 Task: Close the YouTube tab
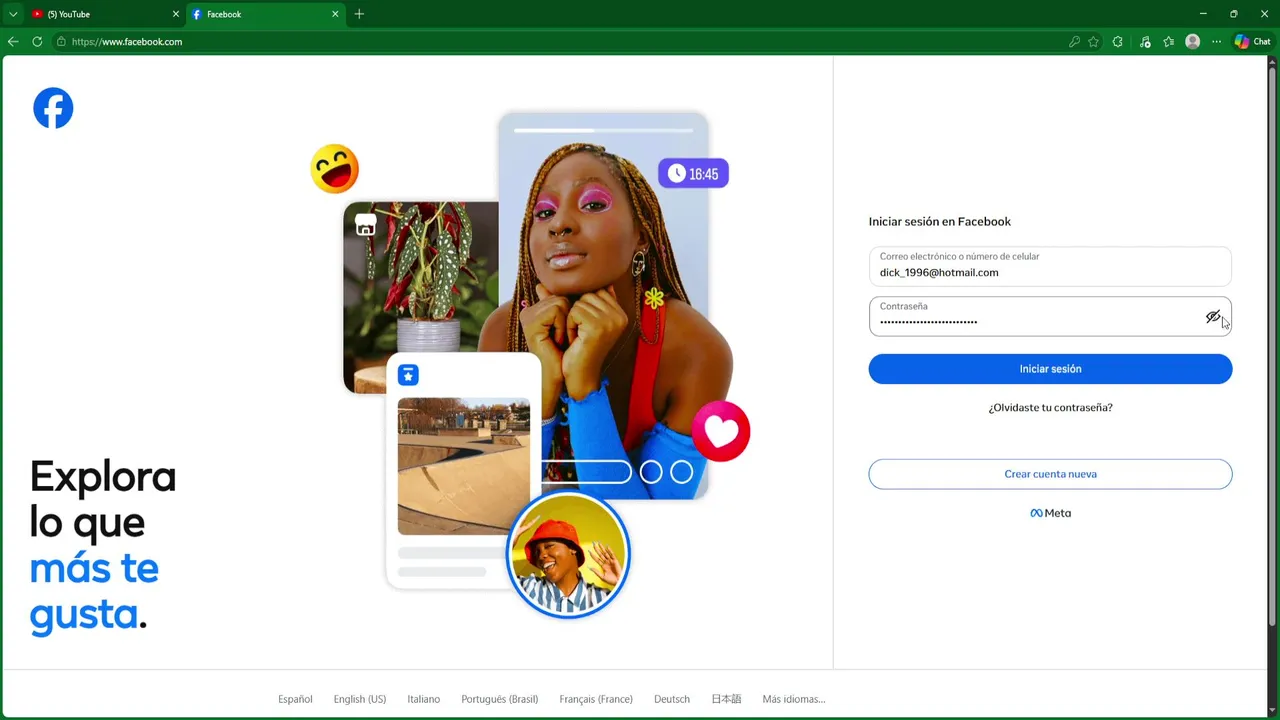176,14
